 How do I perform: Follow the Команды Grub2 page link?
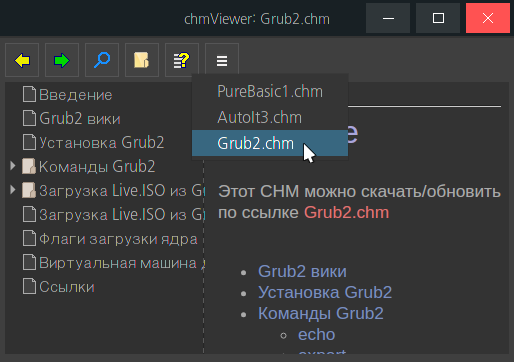321,313
